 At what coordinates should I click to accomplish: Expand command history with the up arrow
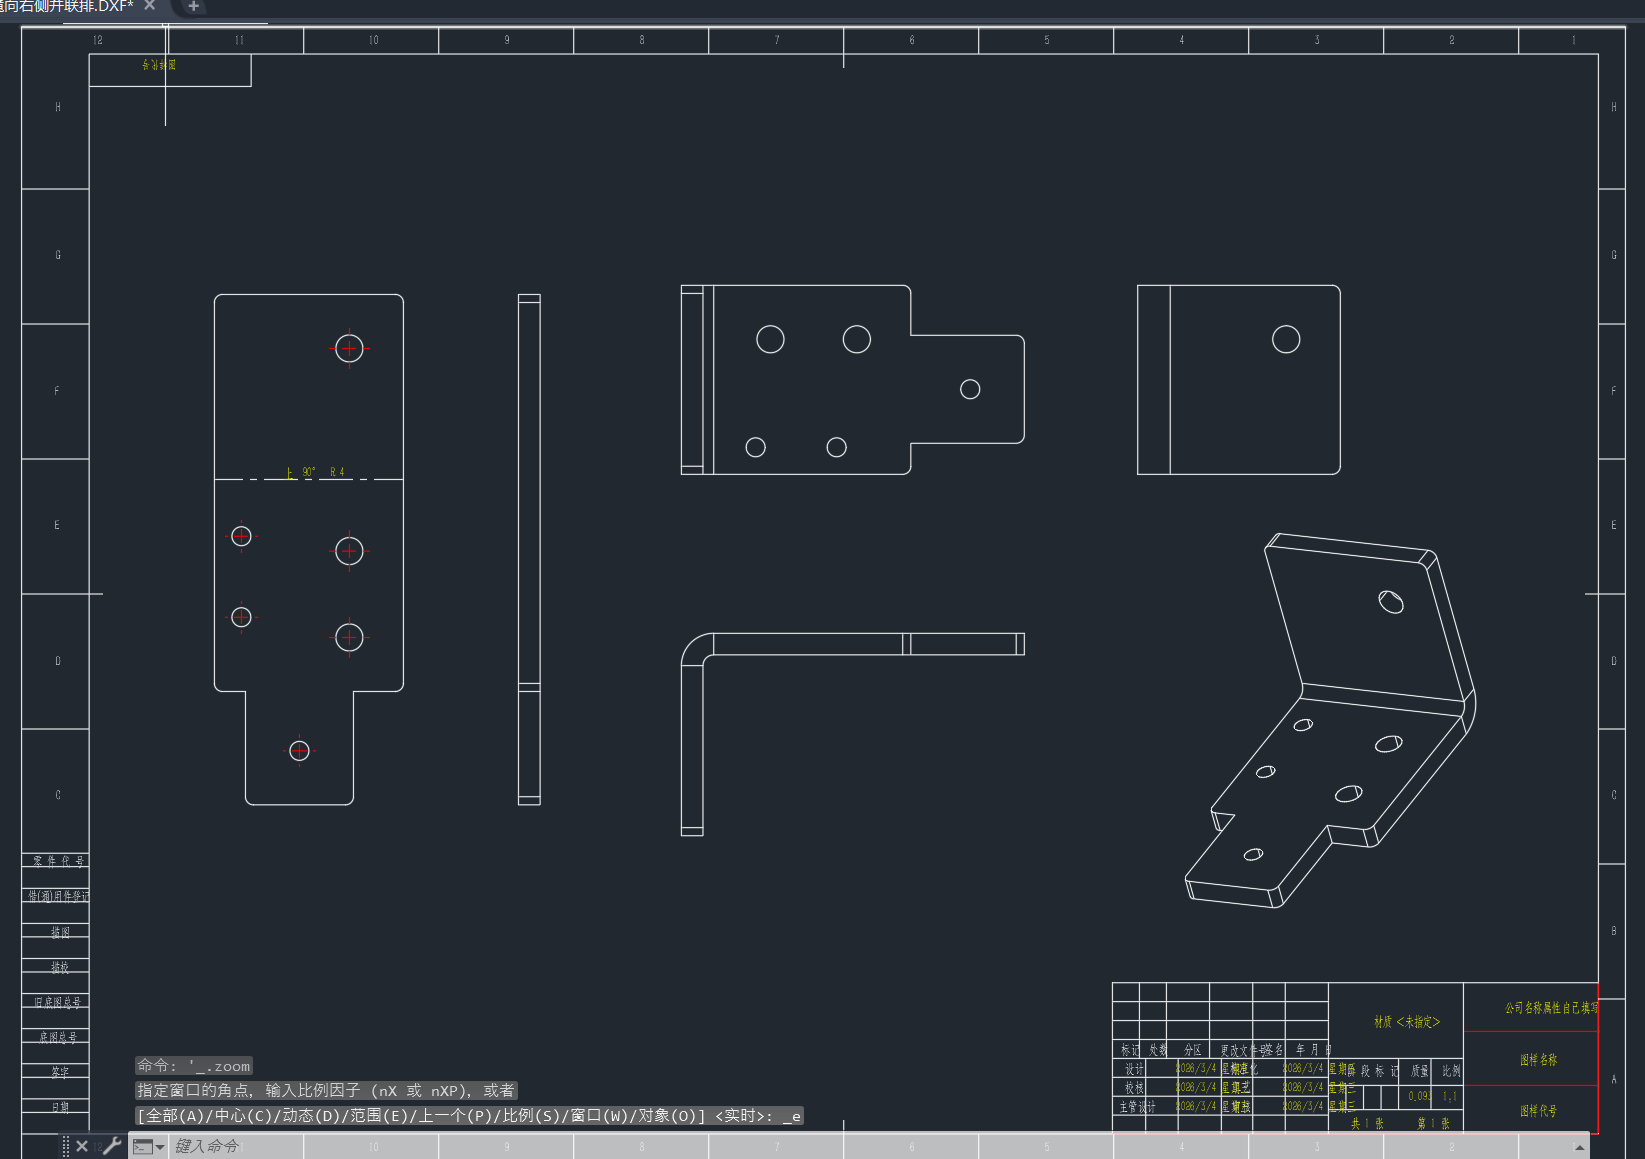[1580, 1147]
